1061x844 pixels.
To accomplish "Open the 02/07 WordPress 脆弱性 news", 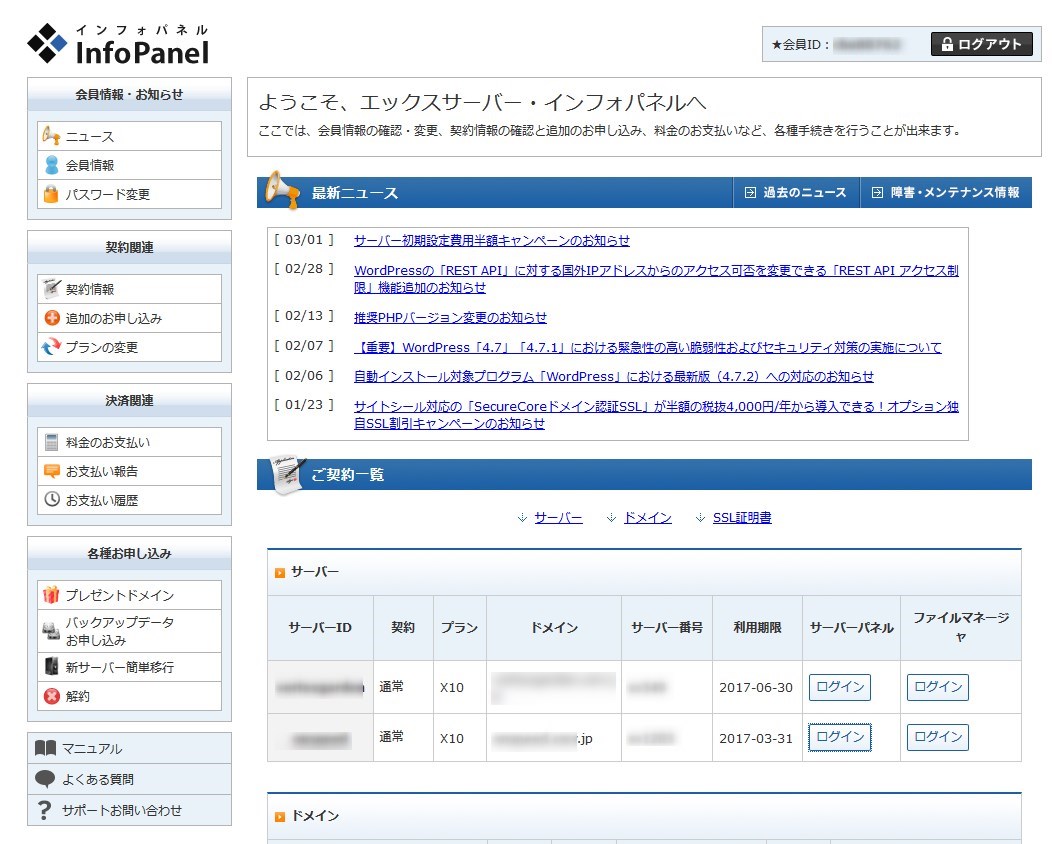I will click(648, 347).
